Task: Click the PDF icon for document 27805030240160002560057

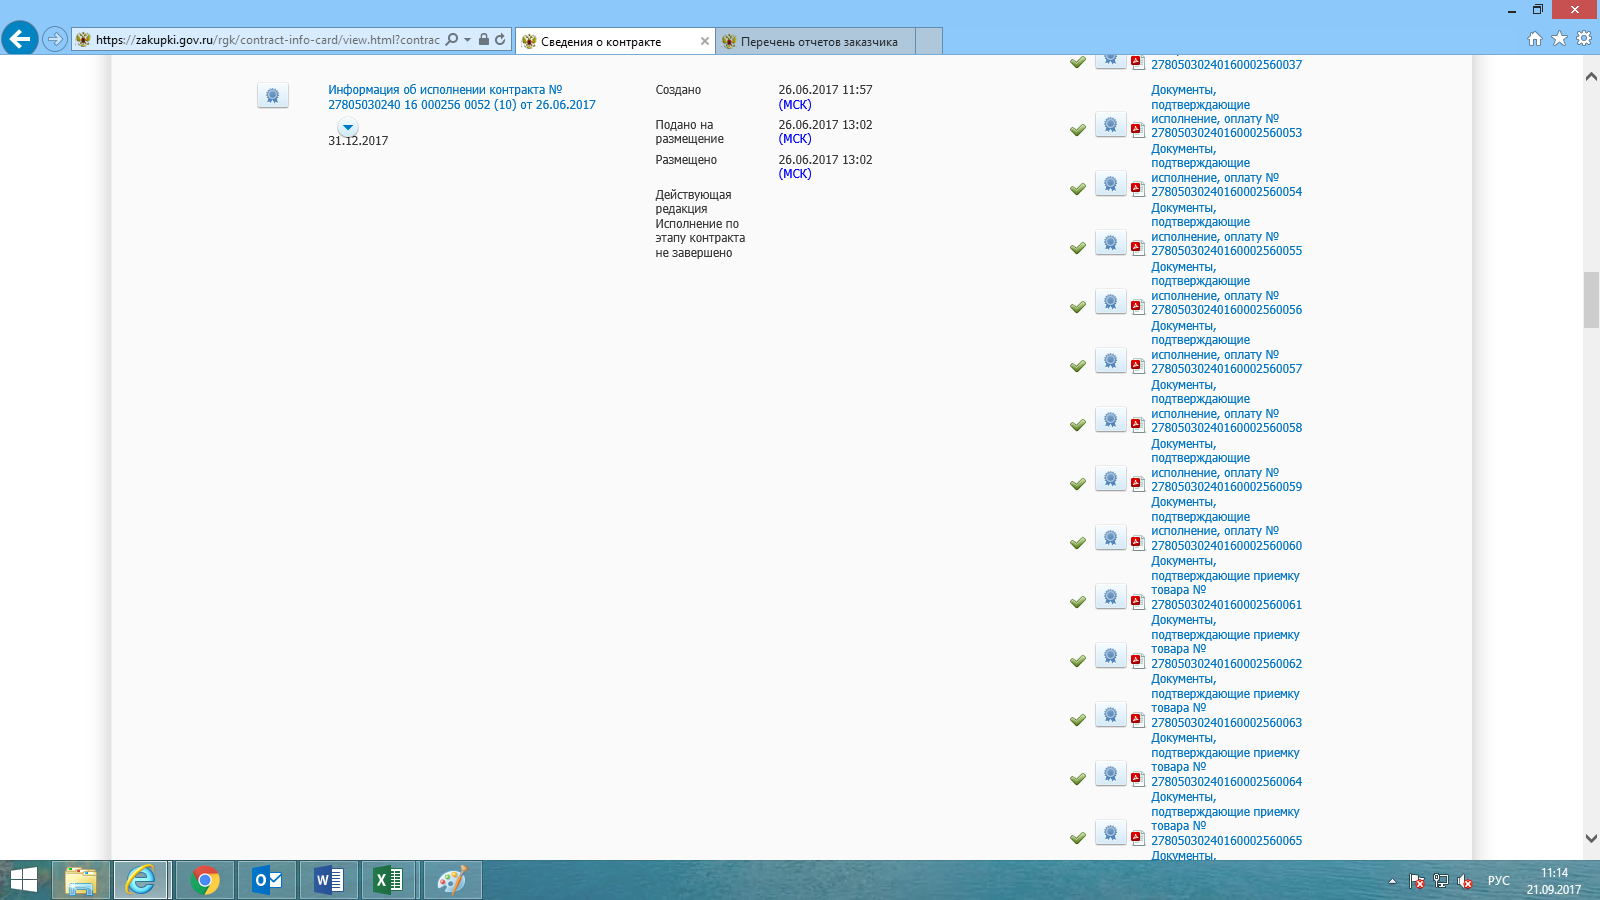Action: [x=1137, y=365]
